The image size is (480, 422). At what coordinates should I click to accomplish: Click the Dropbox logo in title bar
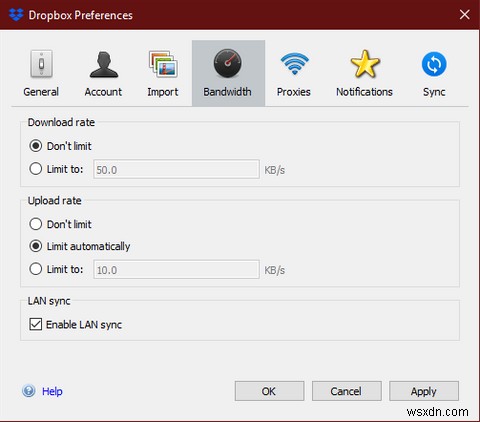tap(16, 15)
